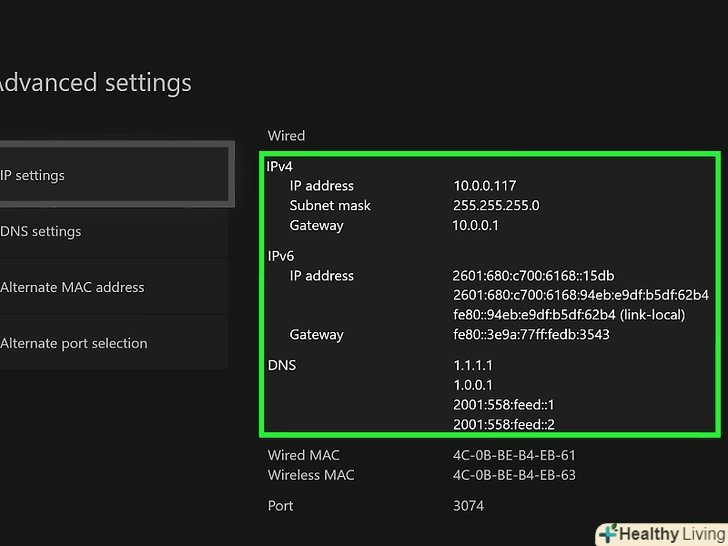
Task: Select IPv6 address ending in ::15db
Action: tap(533, 276)
